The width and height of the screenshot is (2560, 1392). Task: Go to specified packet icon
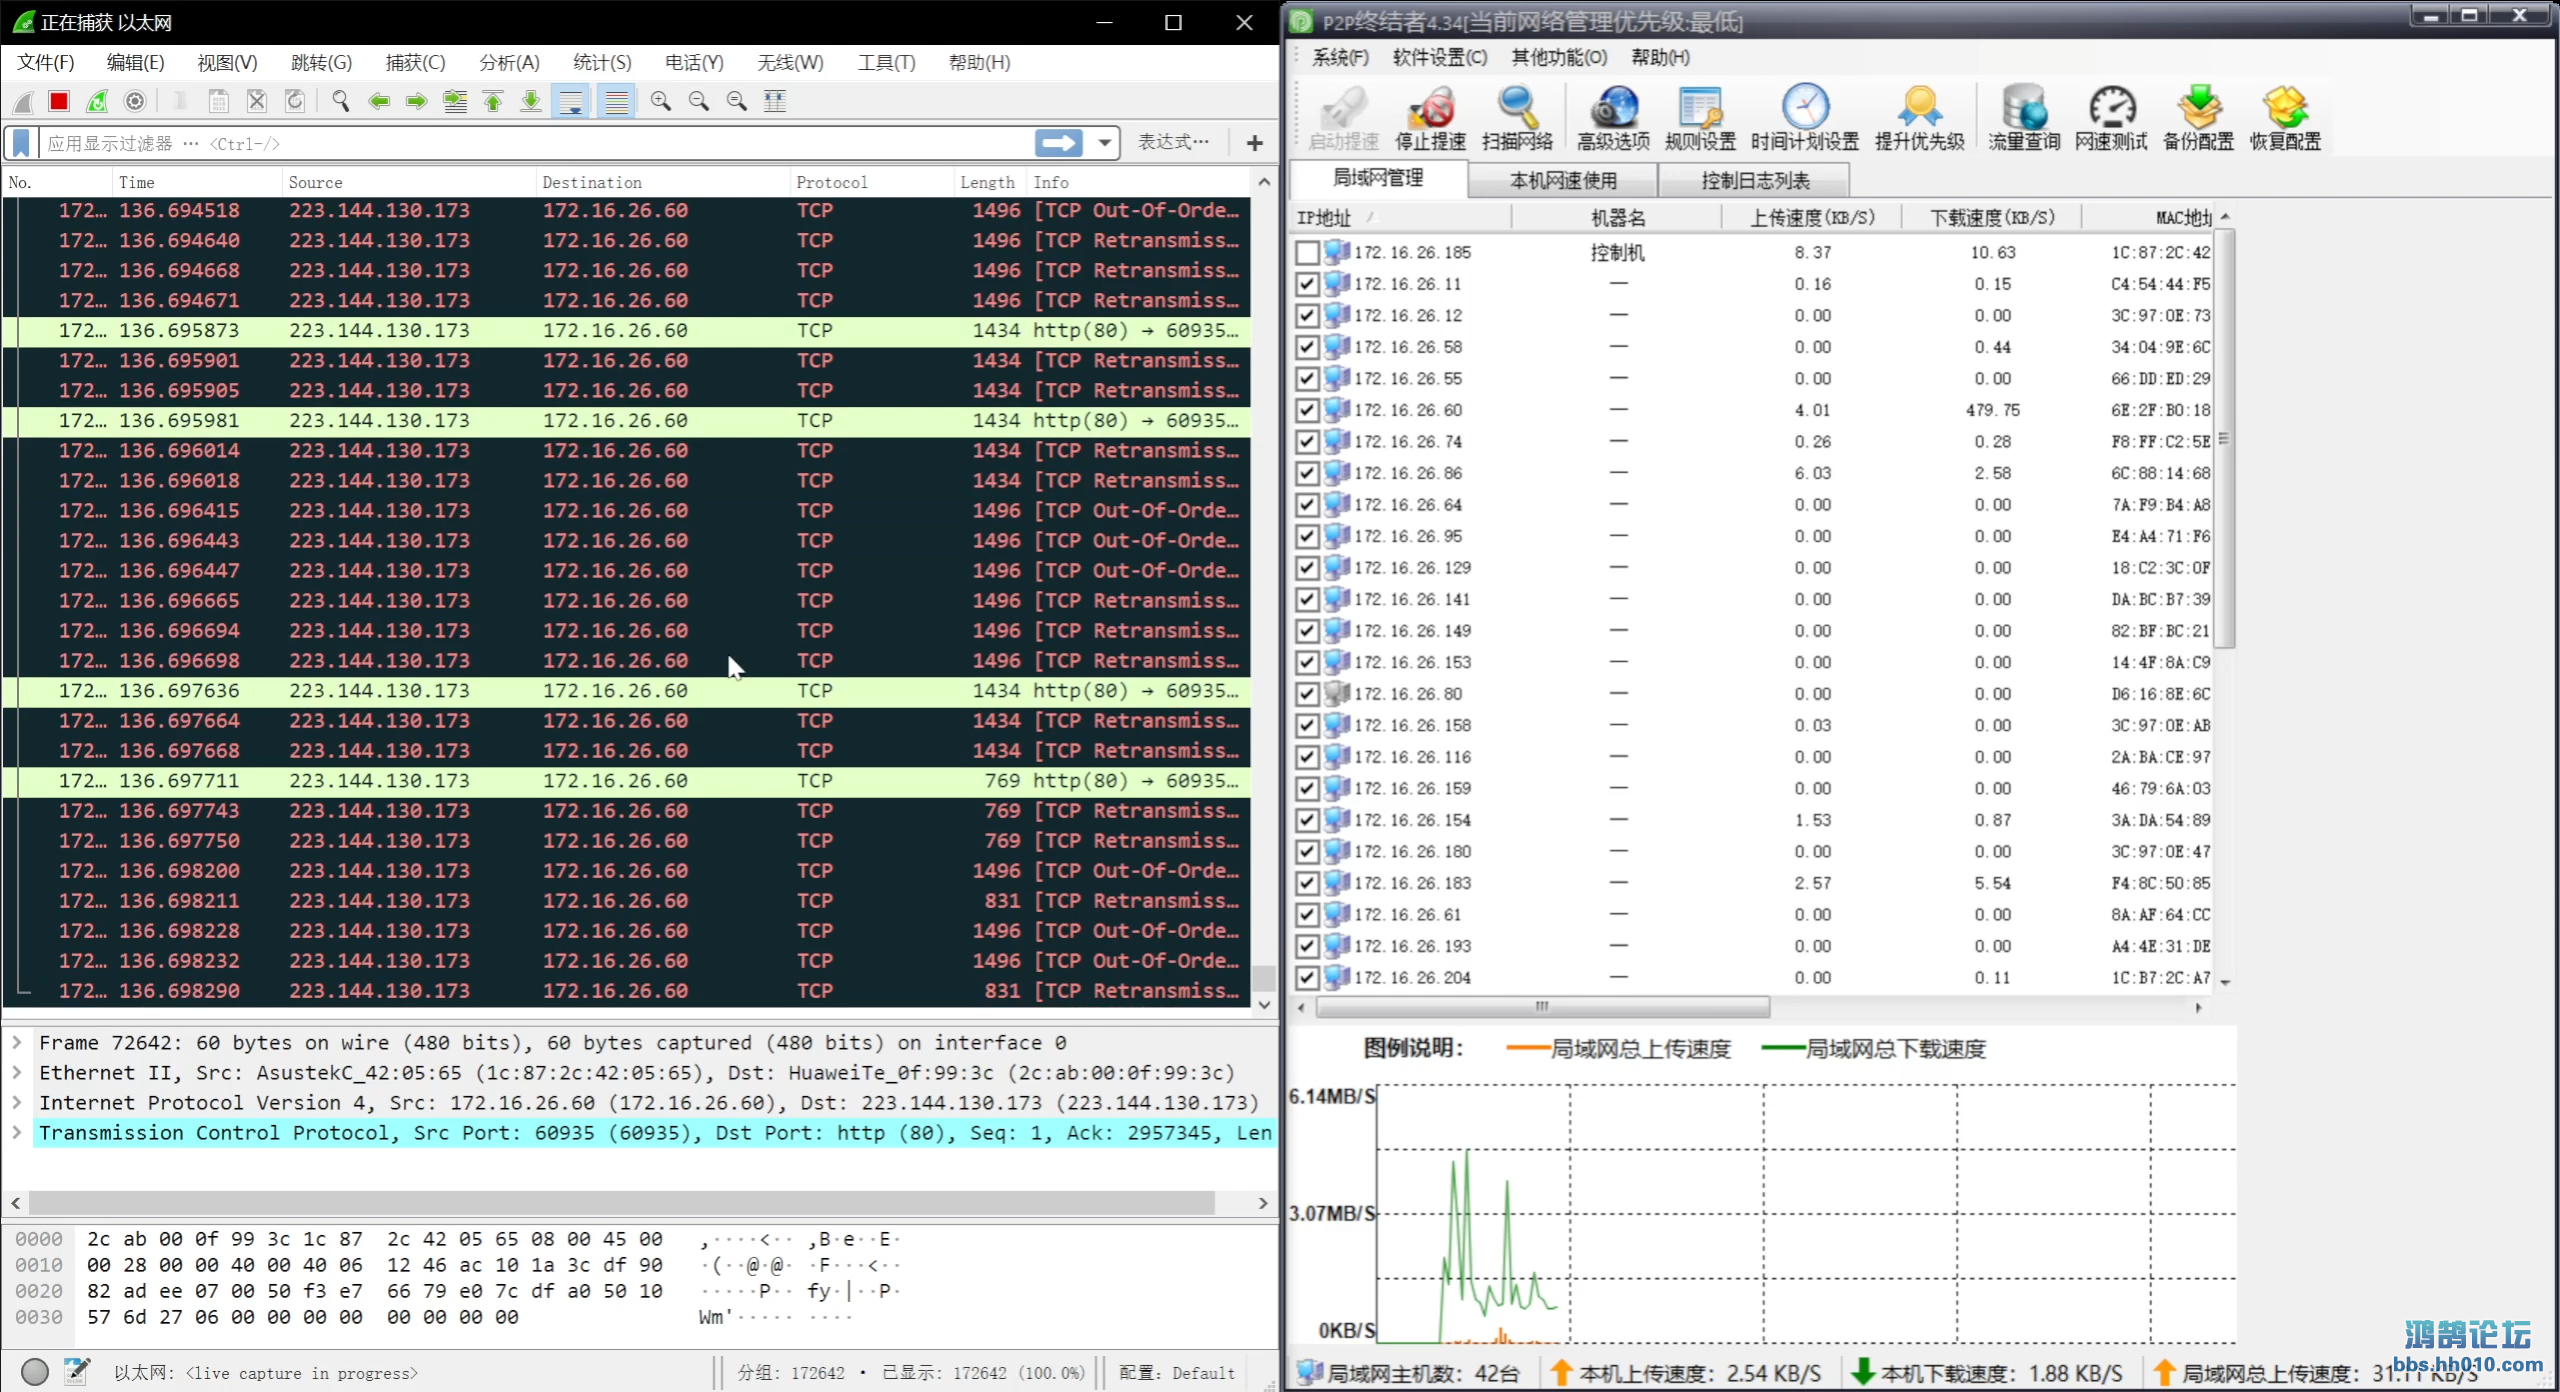tap(455, 101)
